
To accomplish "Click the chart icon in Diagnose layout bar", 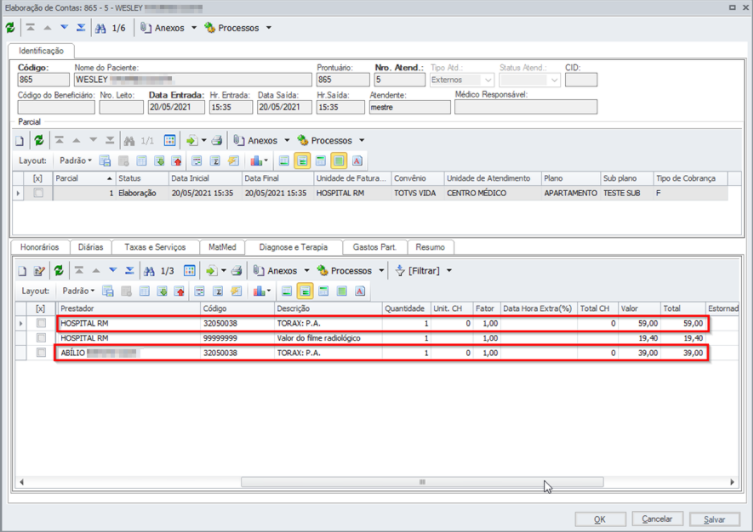I will [x=260, y=291].
